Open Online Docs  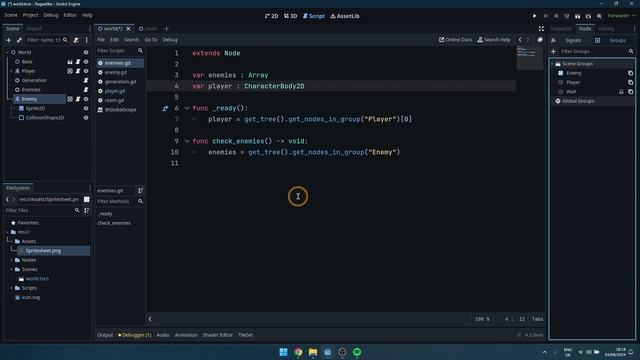tap(455, 40)
